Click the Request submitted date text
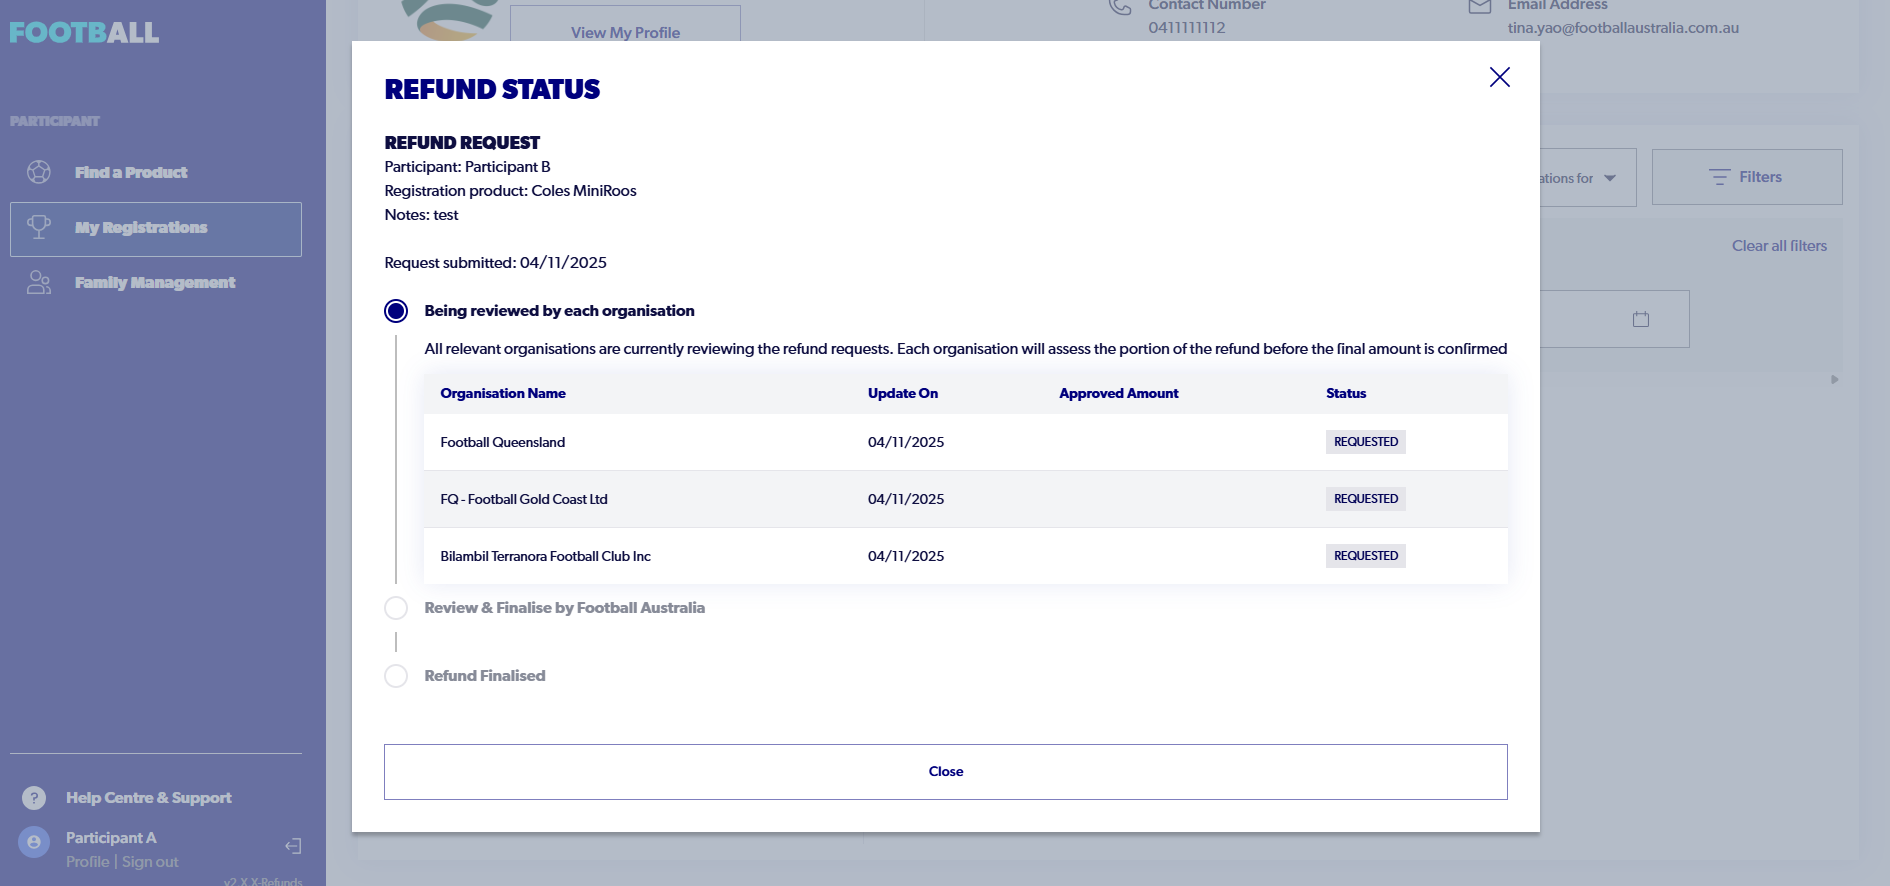Screen dimensions: 1890x886 pos(495,263)
